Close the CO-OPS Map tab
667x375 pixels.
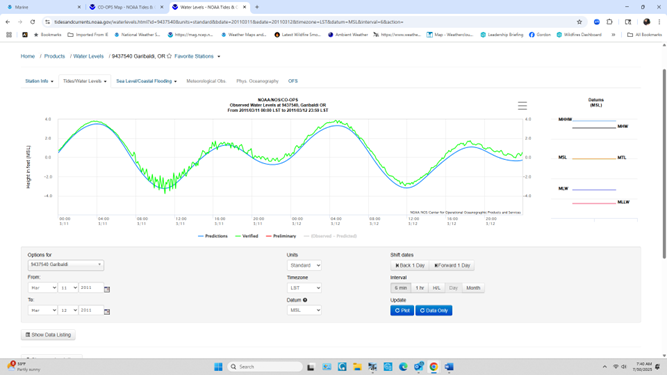(162, 7)
